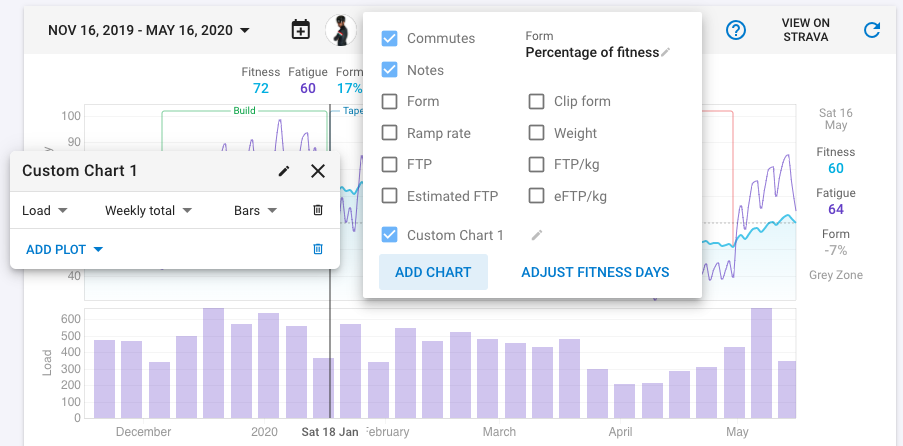Edit the Form percentage of fitness setting
Screen dimensions: 903x446
[666, 52]
